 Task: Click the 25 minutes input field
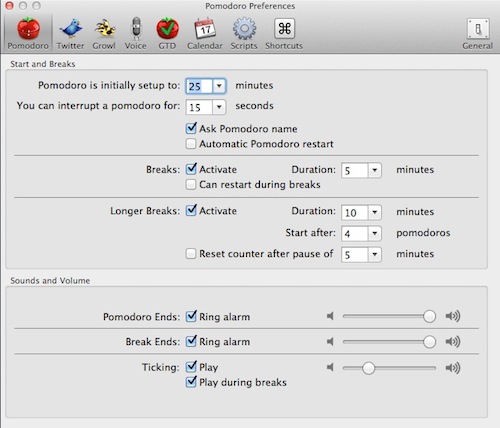pyautogui.click(x=199, y=86)
